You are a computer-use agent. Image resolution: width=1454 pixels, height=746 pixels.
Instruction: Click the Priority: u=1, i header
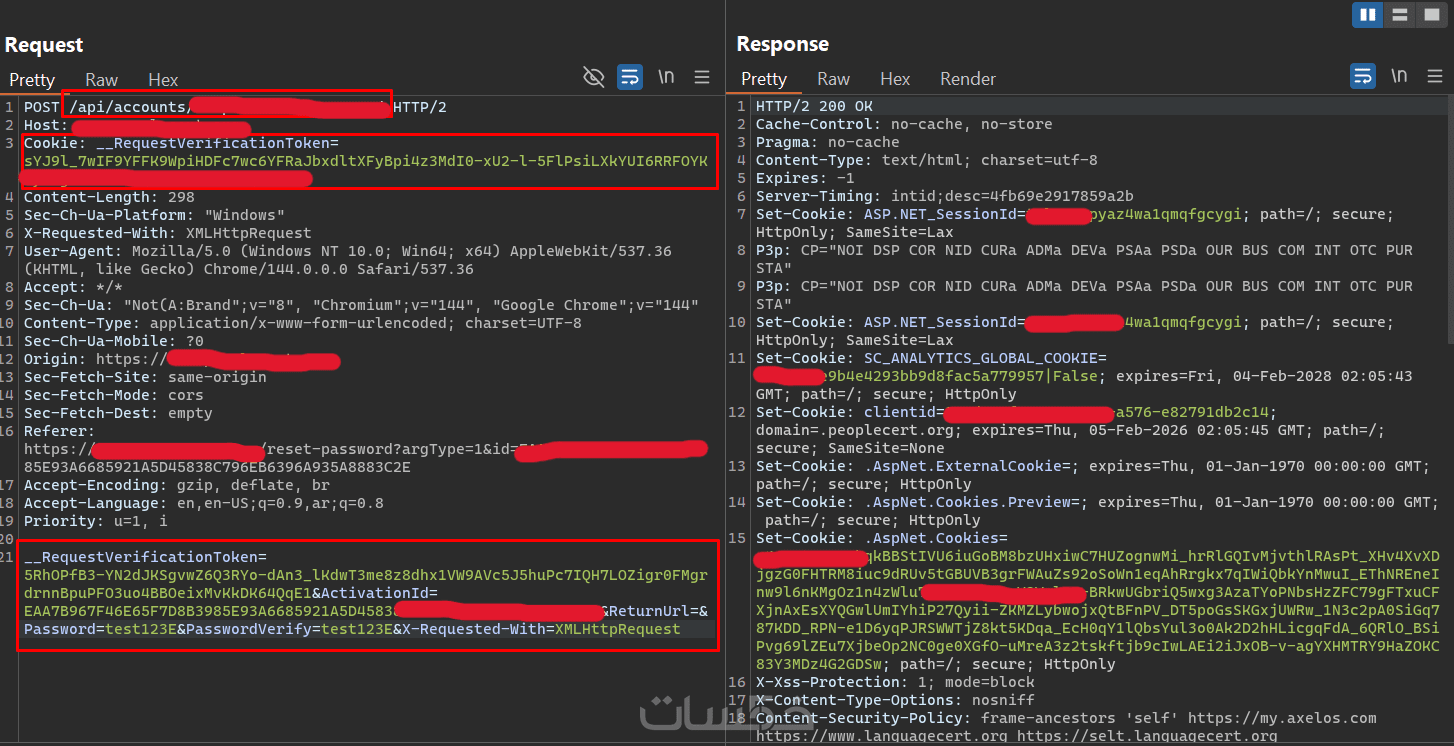(x=96, y=521)
